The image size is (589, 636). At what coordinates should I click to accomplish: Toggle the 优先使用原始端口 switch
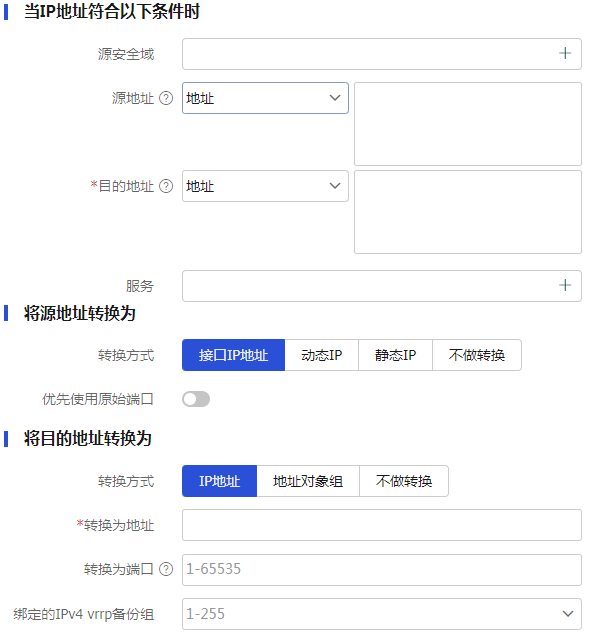[x=196, y=399]
